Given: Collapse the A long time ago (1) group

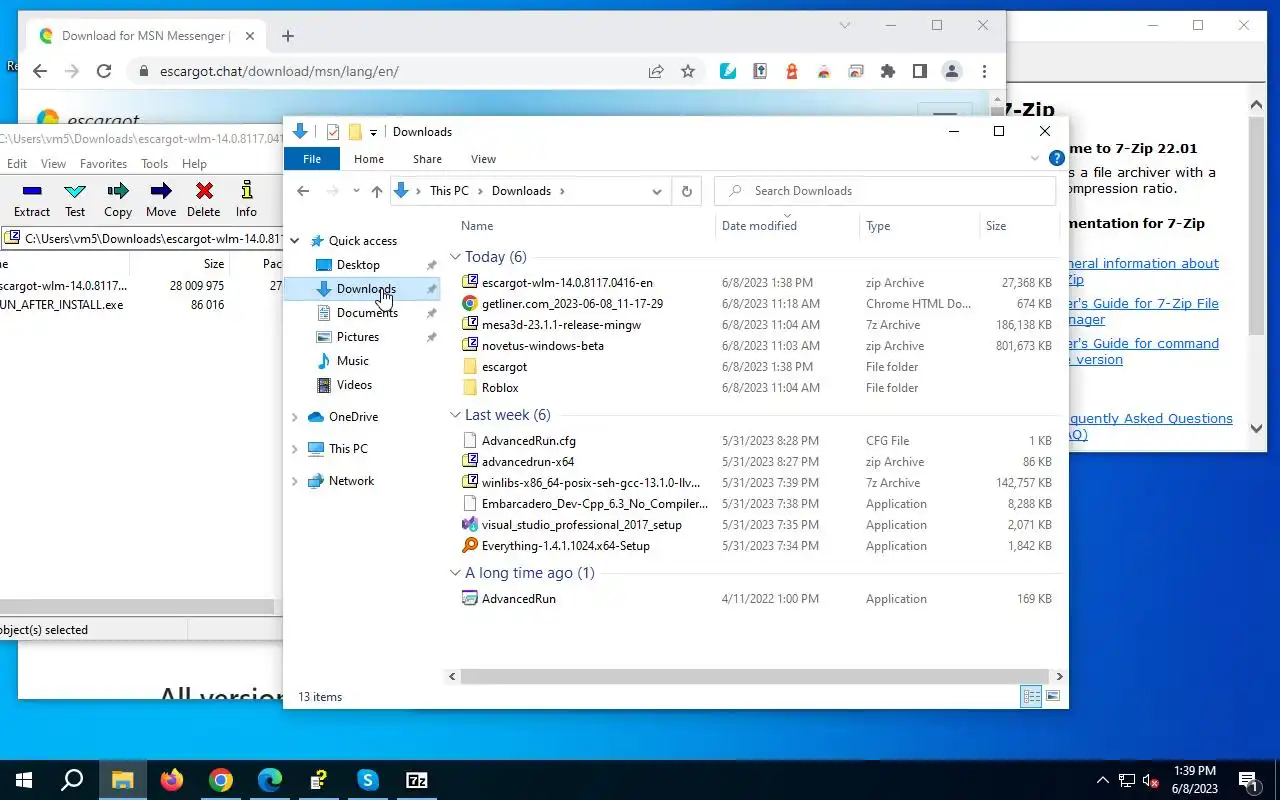Looking at the screenshot, I should click(455, 573).
